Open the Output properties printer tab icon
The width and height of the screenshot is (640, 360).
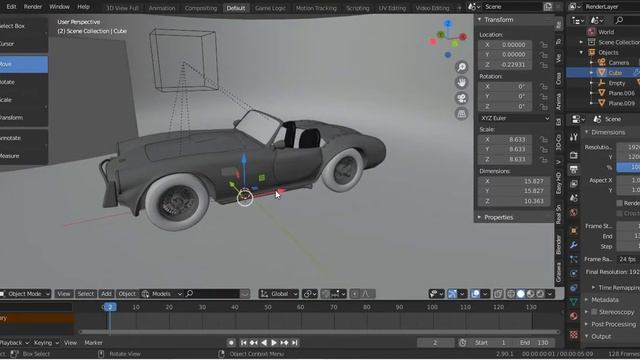click(x=573, y=169)
